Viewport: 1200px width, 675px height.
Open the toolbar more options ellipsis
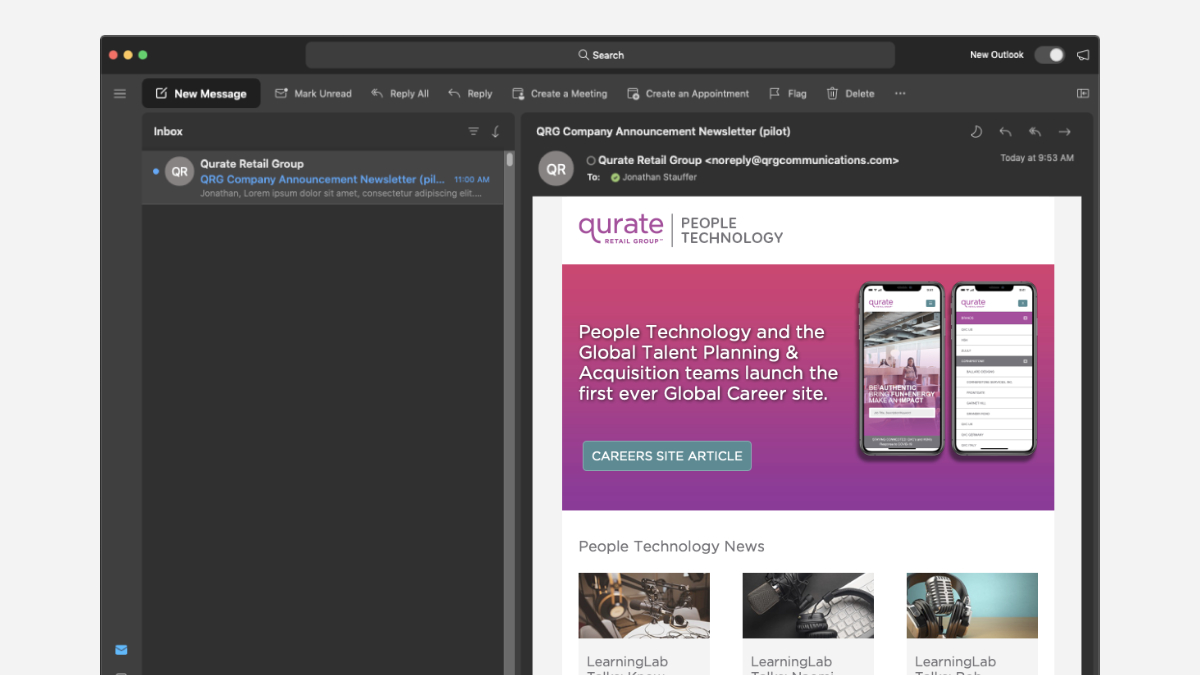(x=900, y=94)
